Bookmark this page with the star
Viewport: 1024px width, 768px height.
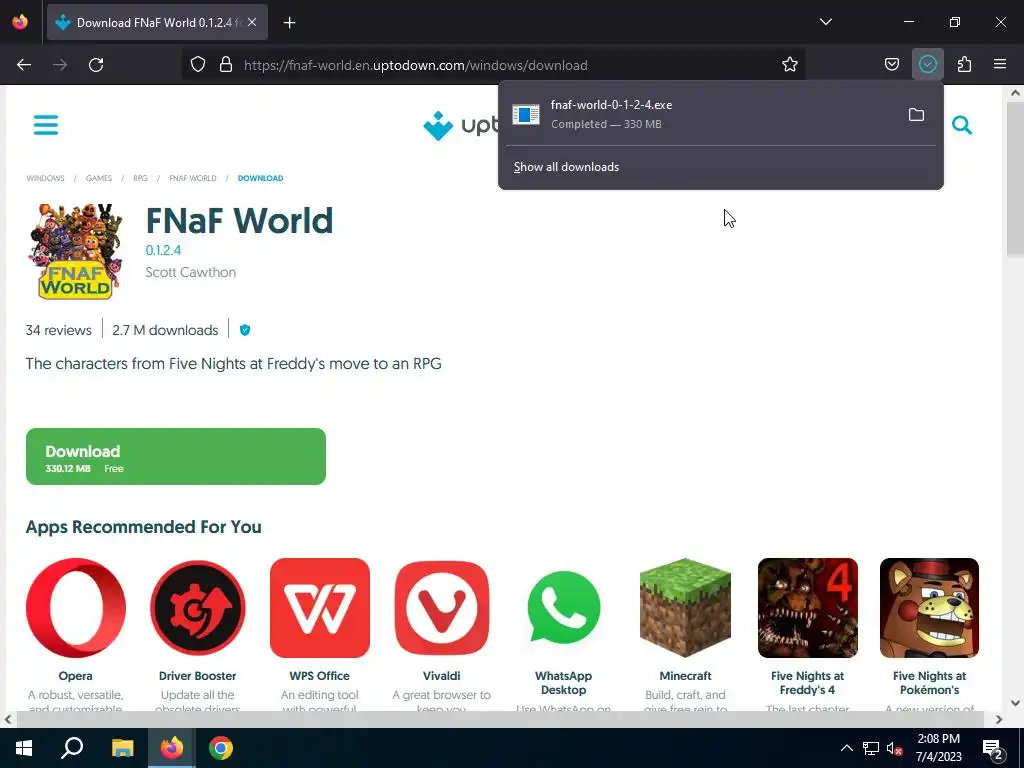[790, 64]
